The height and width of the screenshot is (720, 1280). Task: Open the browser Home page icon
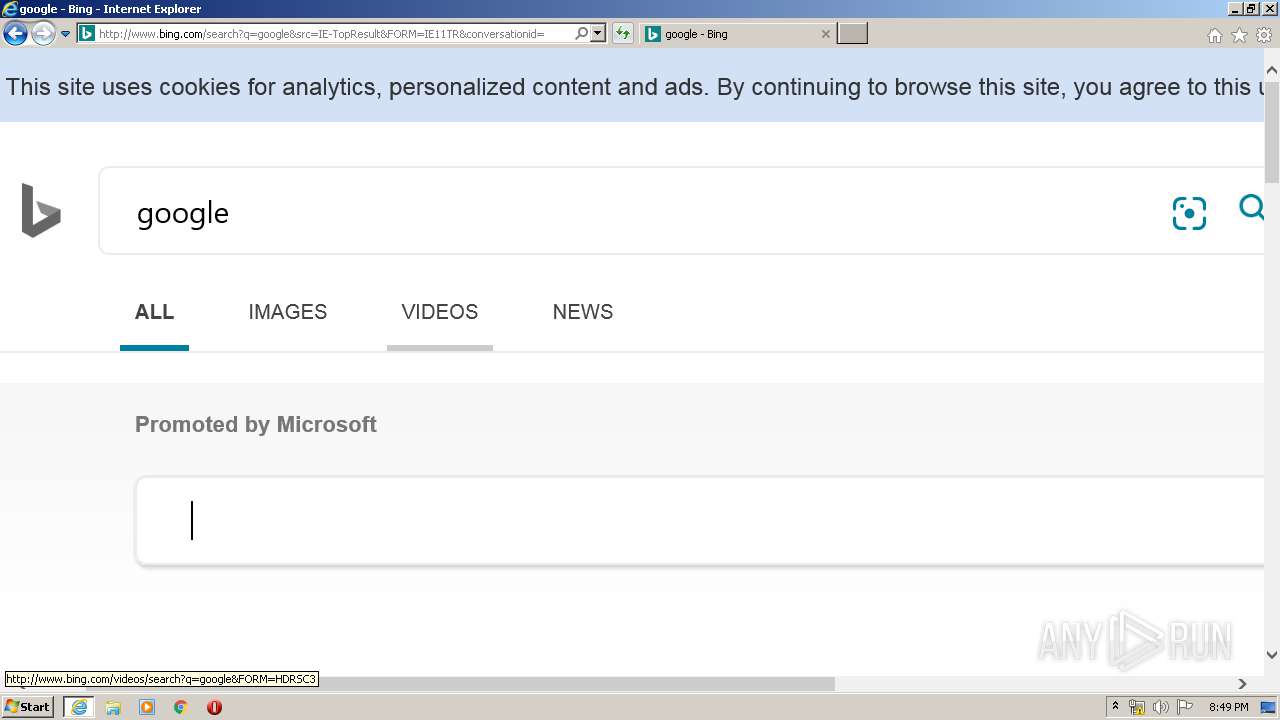pos(1214,35)
